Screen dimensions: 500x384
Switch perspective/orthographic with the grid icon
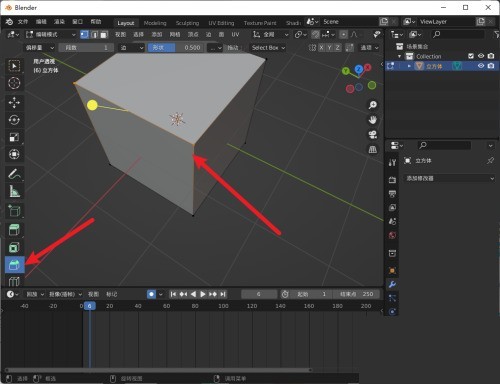tap(373, 150)
